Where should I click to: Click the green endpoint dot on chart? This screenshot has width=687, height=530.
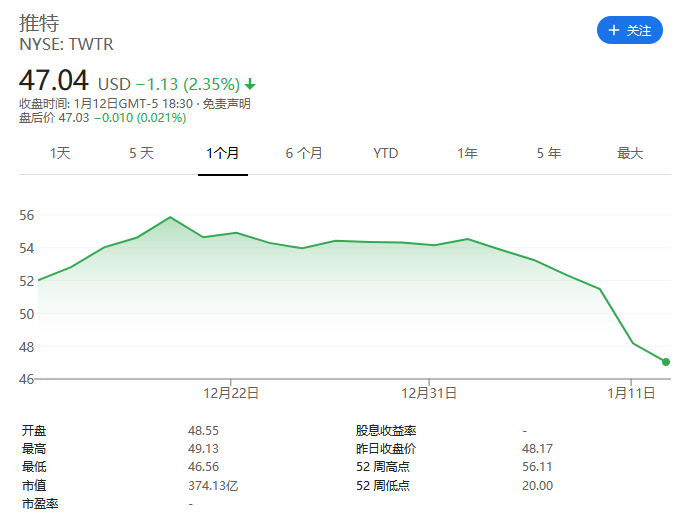click(666, 362)
